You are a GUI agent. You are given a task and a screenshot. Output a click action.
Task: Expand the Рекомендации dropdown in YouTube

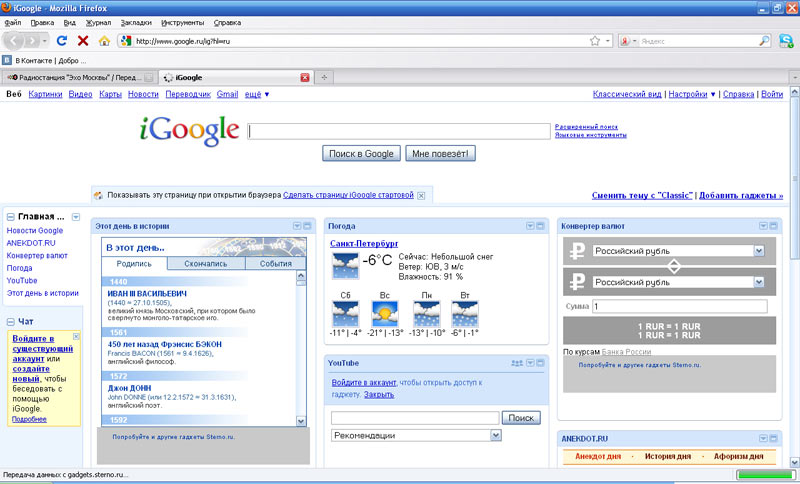pos(496,435)
